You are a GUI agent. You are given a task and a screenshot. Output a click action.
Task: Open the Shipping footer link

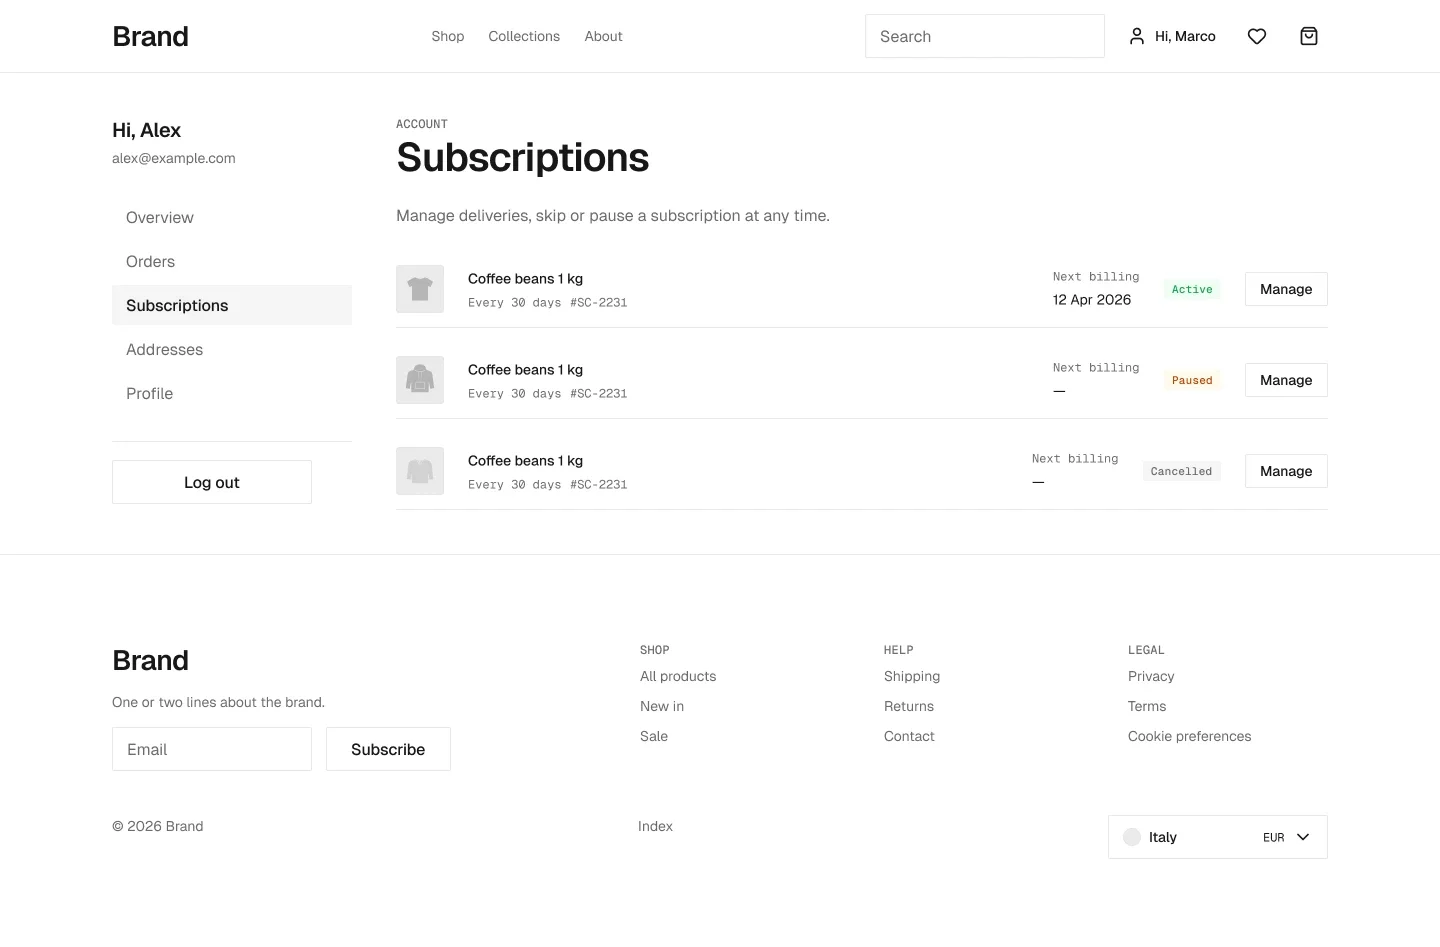pos(912,676)
